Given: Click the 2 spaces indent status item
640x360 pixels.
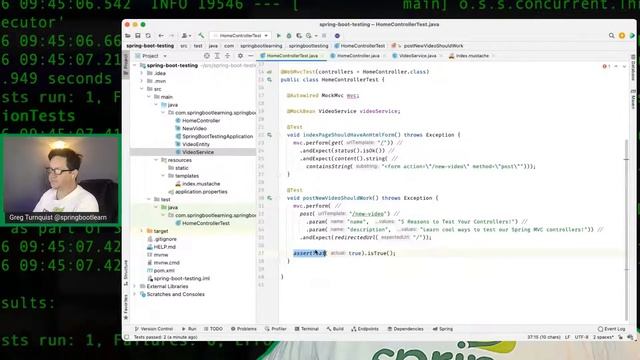Looking at the screenshot, I should [603, 338].
